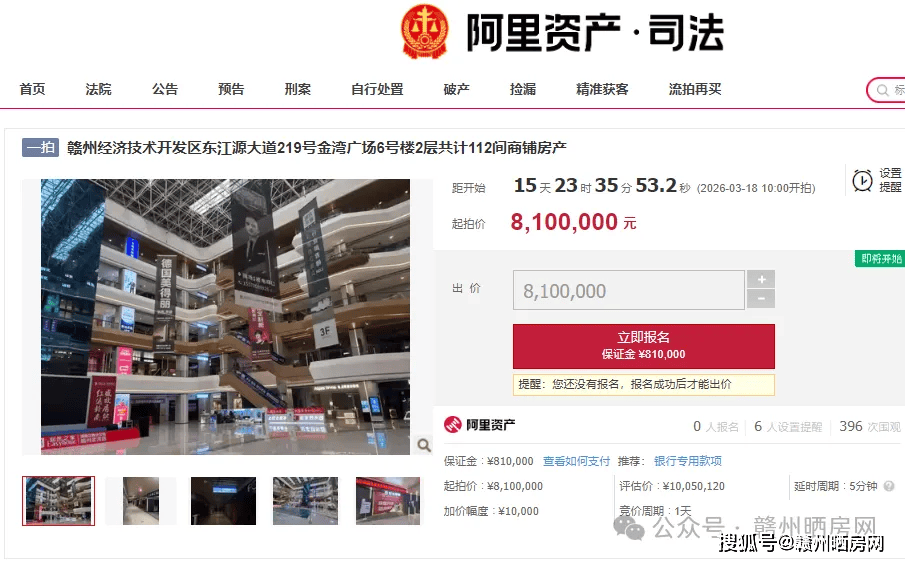
Task: Click the clock reminder icon
Action: click(x=862, y=181)
